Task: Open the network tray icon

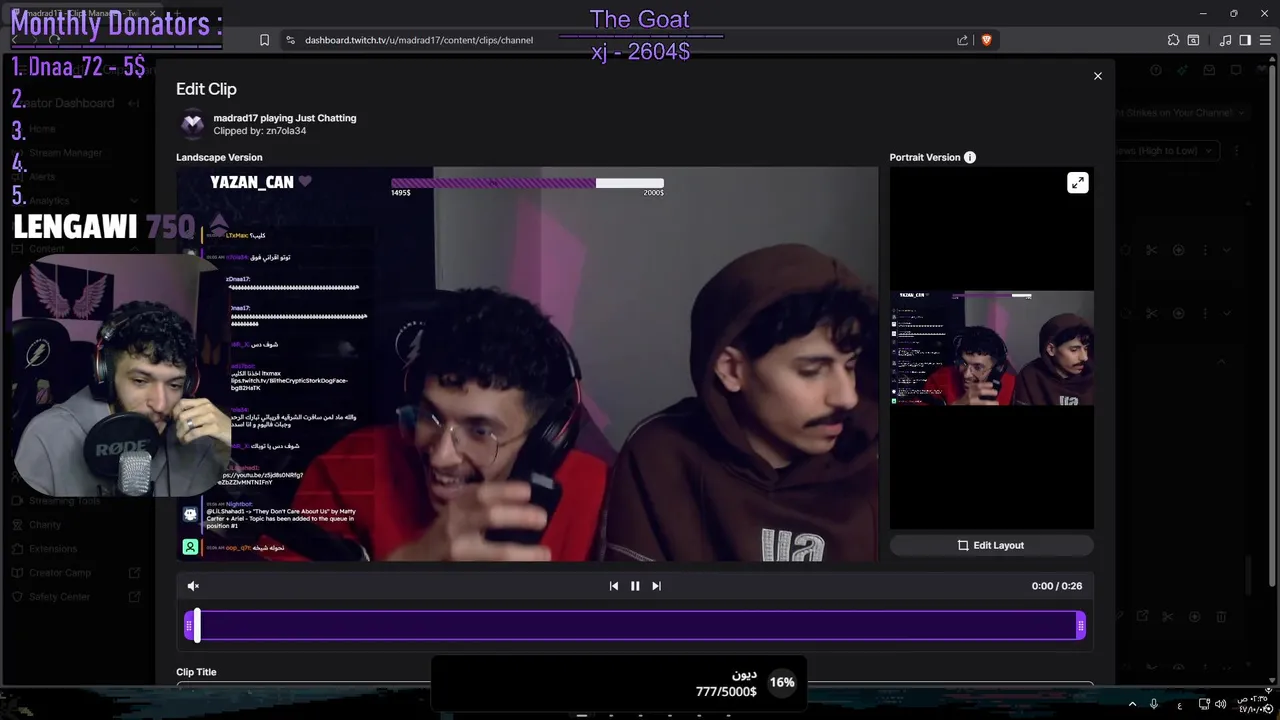Action: tap(1204, 704)
